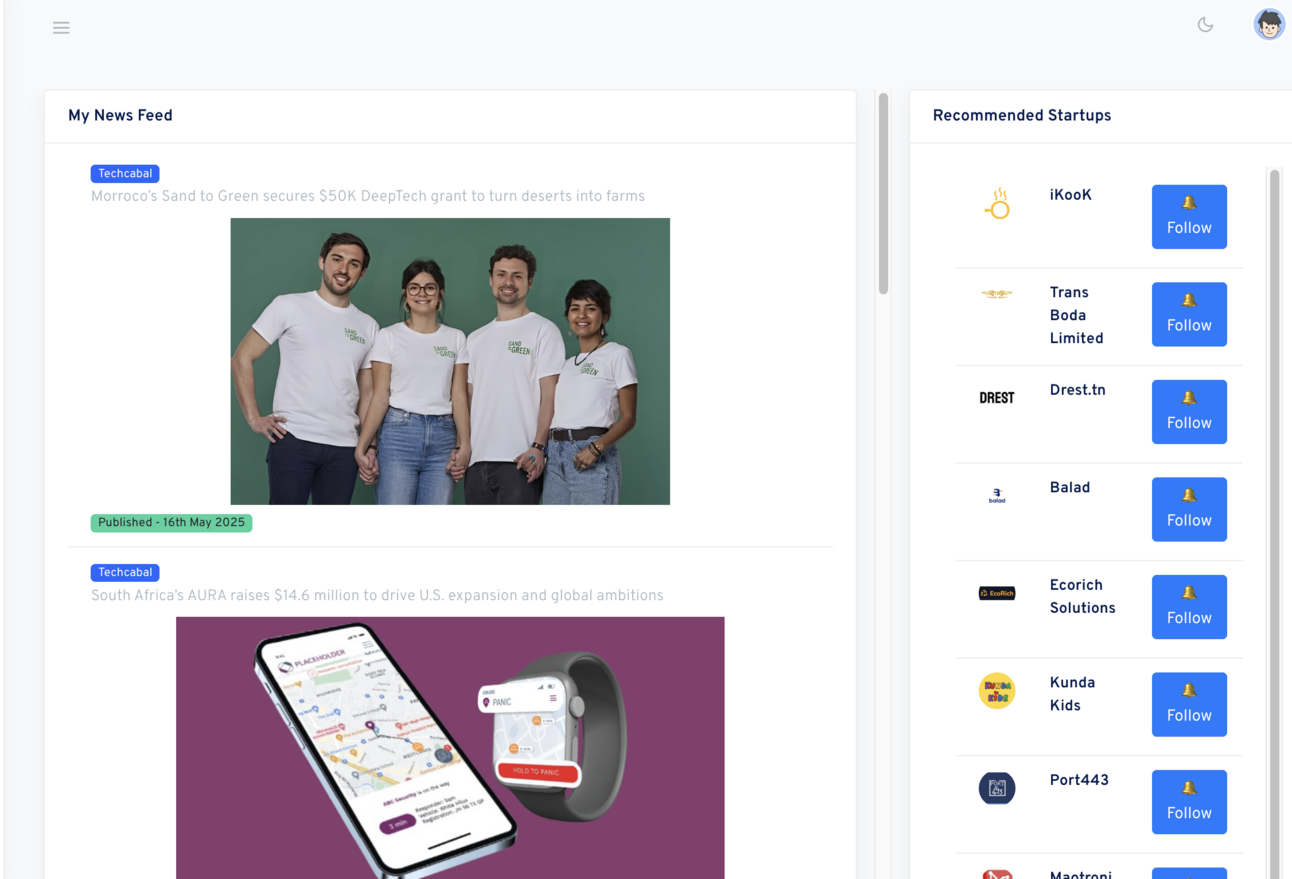Click the Kunda Kids logo
The height and width of the screenshot is (879, 1292).
click(997, 691)
